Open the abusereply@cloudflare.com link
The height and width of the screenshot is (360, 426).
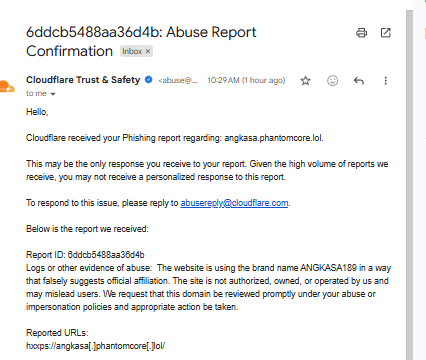(x=234, y=203)
